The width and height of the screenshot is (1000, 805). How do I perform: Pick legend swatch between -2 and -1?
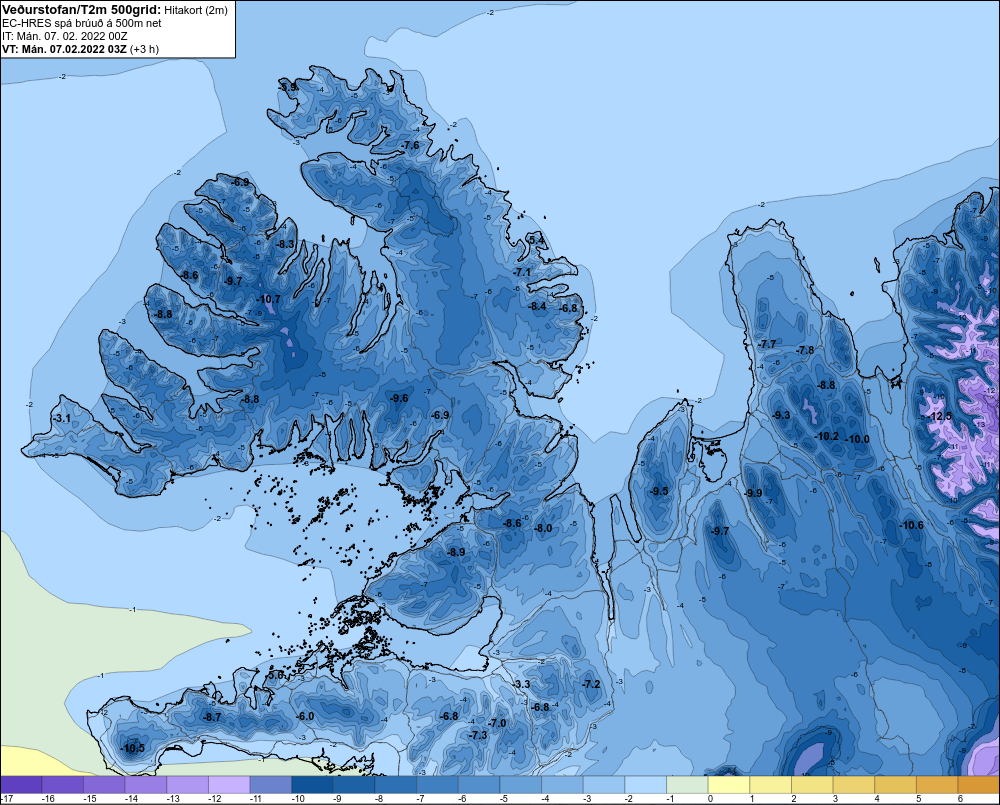[646, 785]
